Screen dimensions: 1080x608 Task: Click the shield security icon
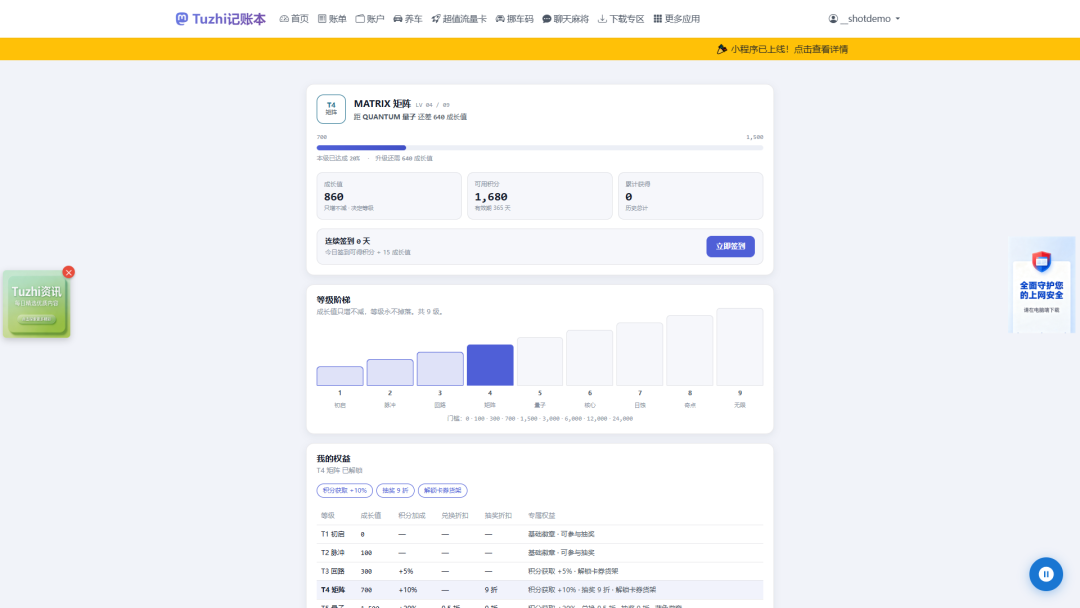[x=1041, y=262]
